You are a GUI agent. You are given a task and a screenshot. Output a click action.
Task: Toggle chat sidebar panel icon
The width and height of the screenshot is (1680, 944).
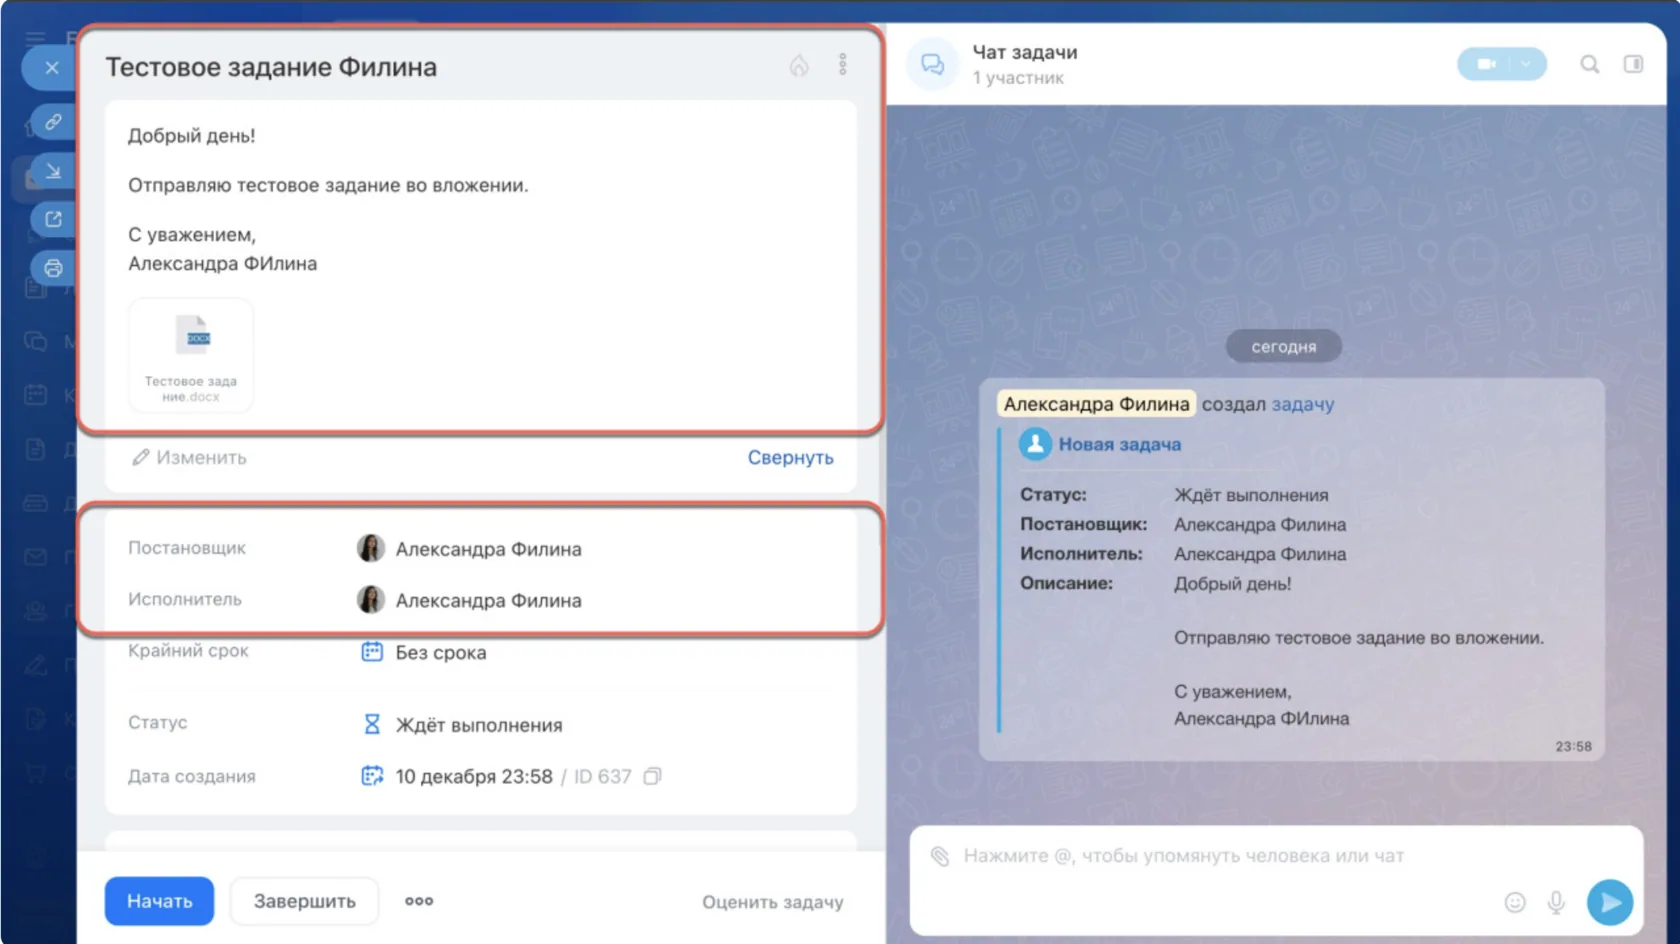1633,64
